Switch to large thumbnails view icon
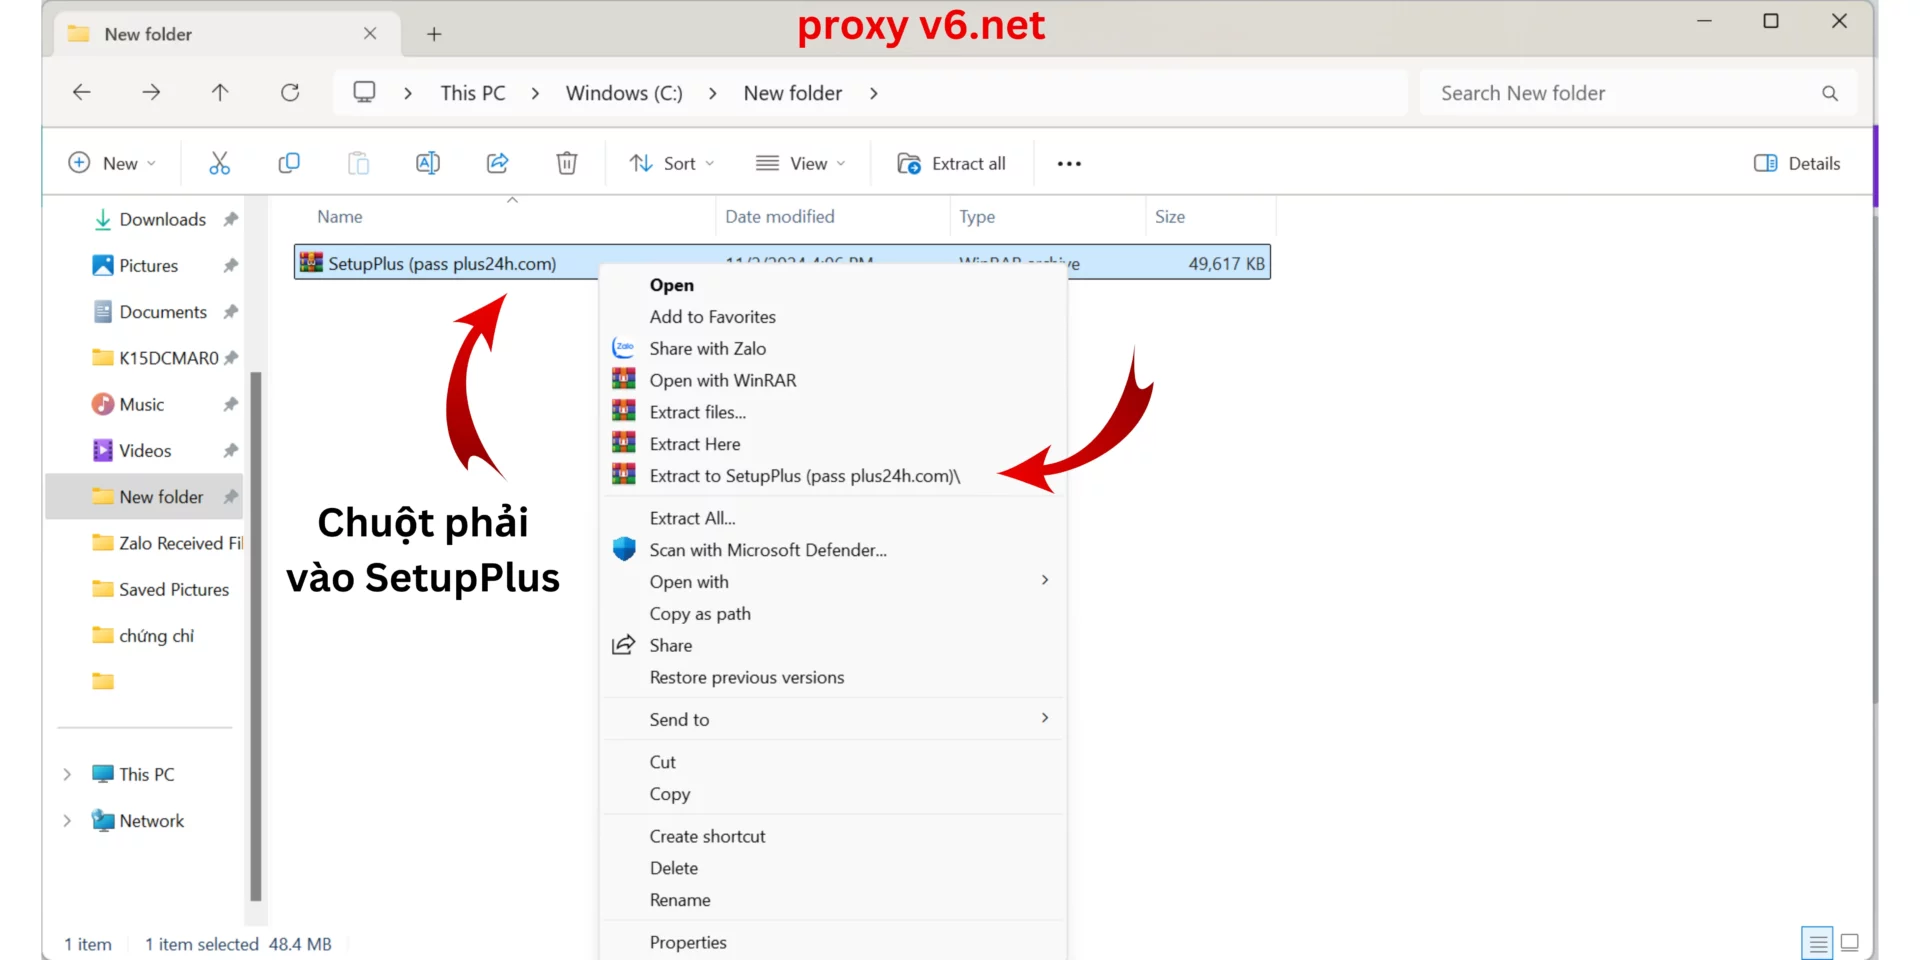1920x960 pixels. pyautogui.click(x=1850, y=943)
